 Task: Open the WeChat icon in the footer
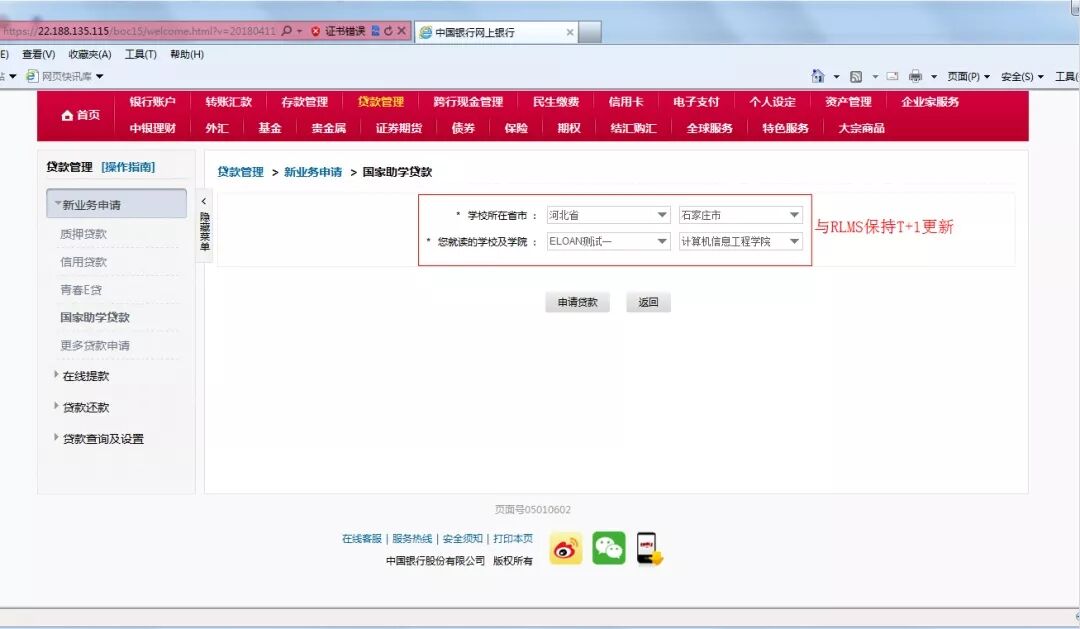point(609,548)
